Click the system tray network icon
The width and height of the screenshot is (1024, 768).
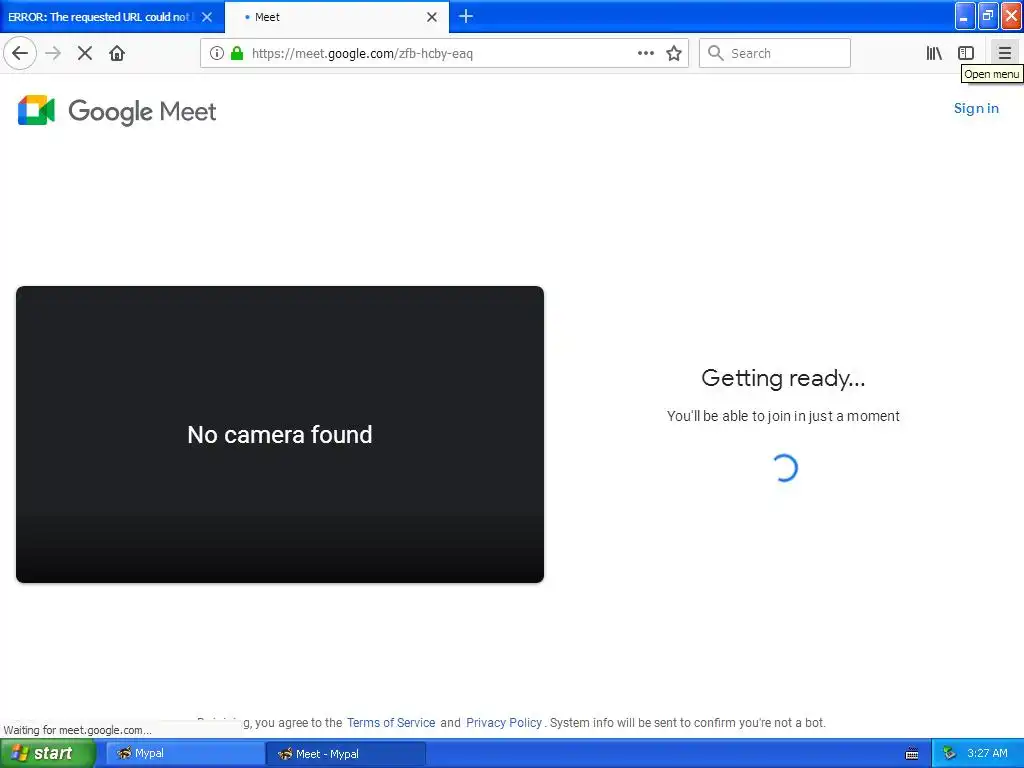click(x=949, y=754)
